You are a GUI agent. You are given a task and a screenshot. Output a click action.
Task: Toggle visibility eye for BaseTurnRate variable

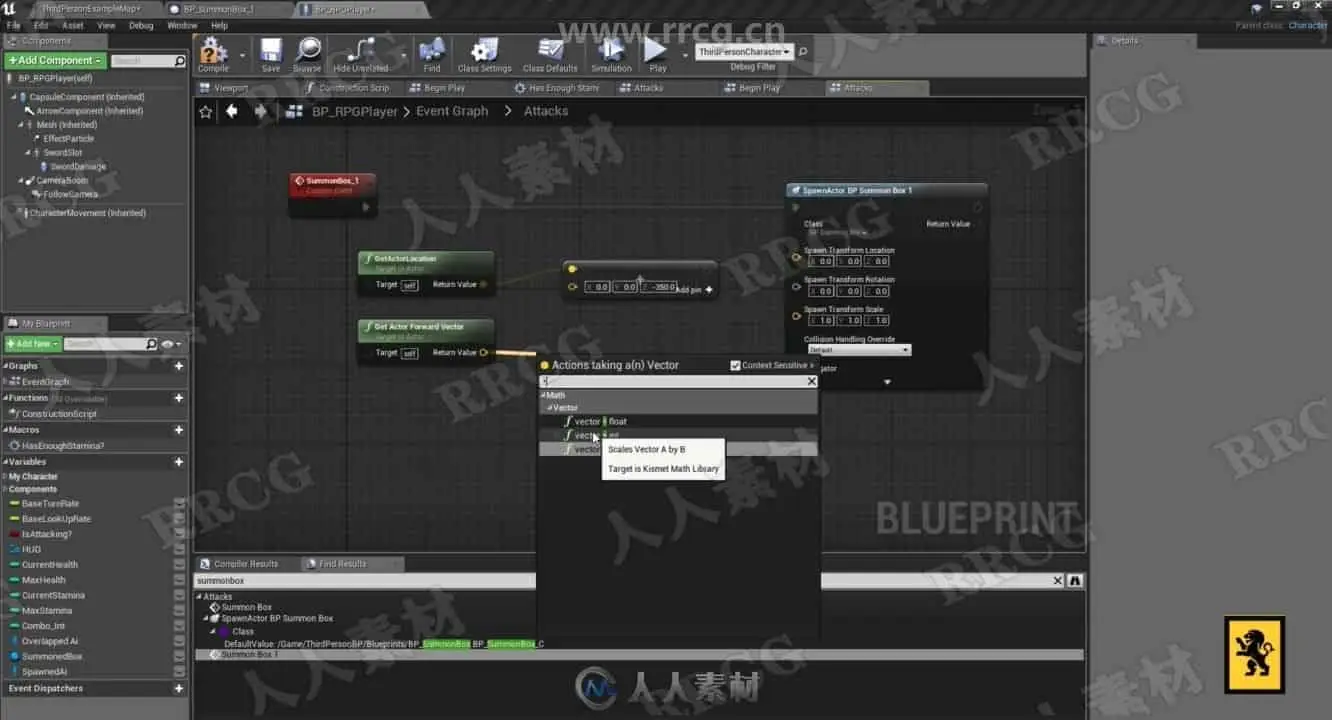tap(180, 504)
